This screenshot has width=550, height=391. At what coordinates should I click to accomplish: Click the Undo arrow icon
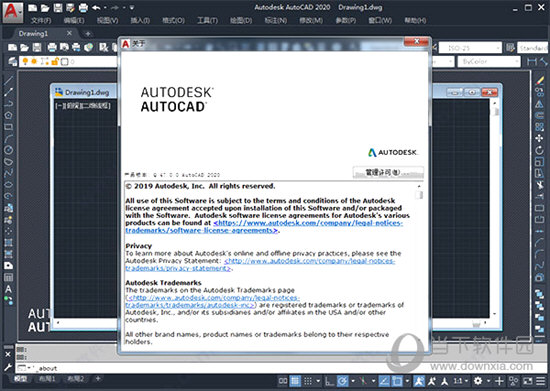pyautogui.click(x=96, y=7)
